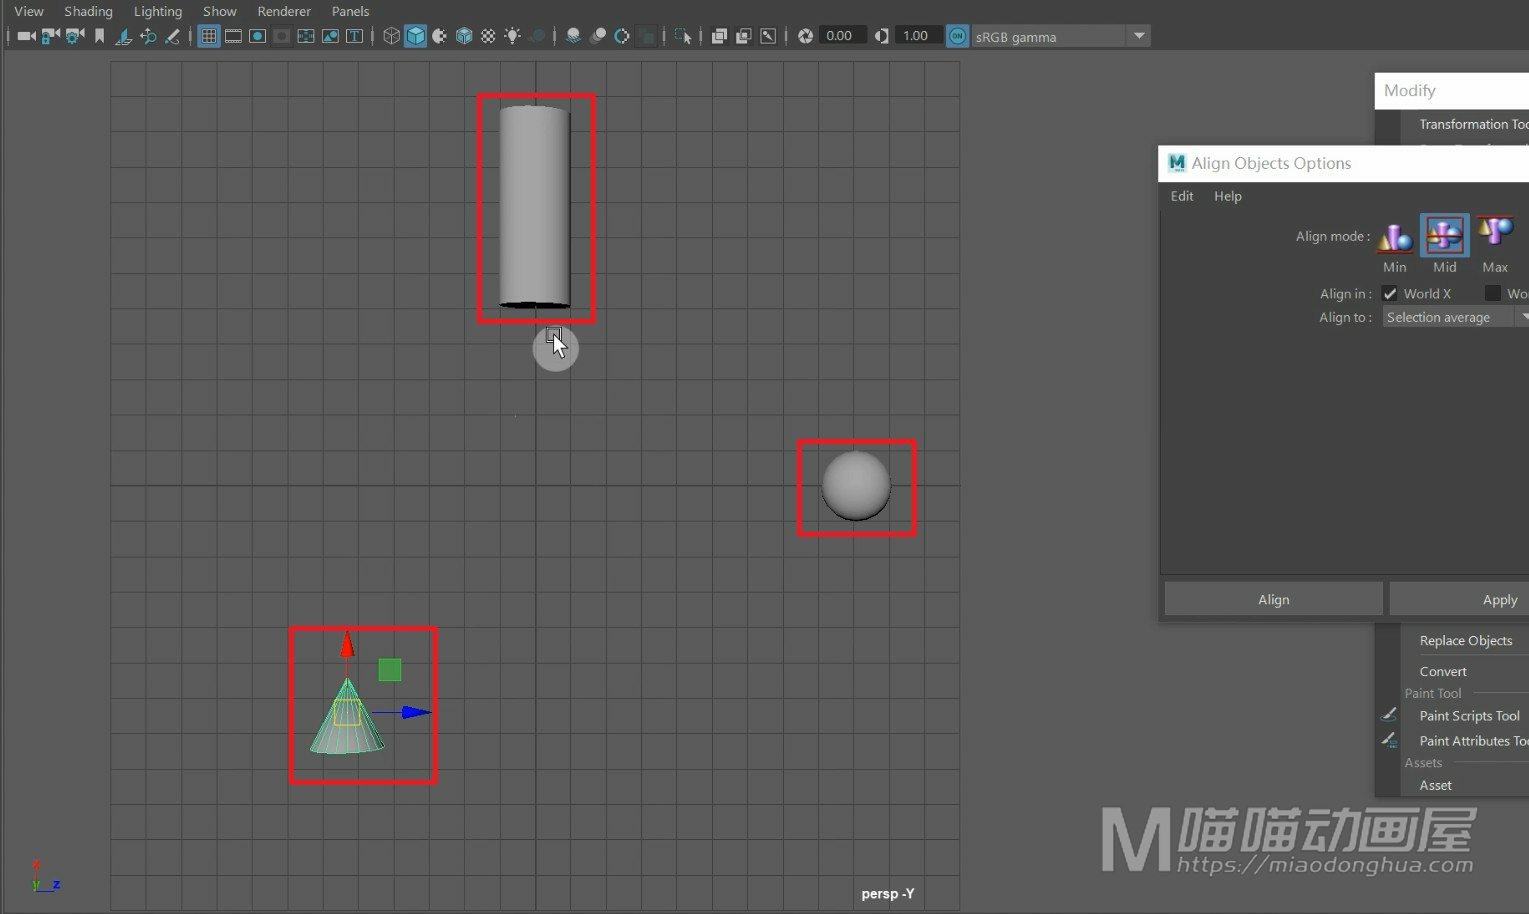
Task: Toggle the Resolution Gate icon
Action: (x=257, y=36)
